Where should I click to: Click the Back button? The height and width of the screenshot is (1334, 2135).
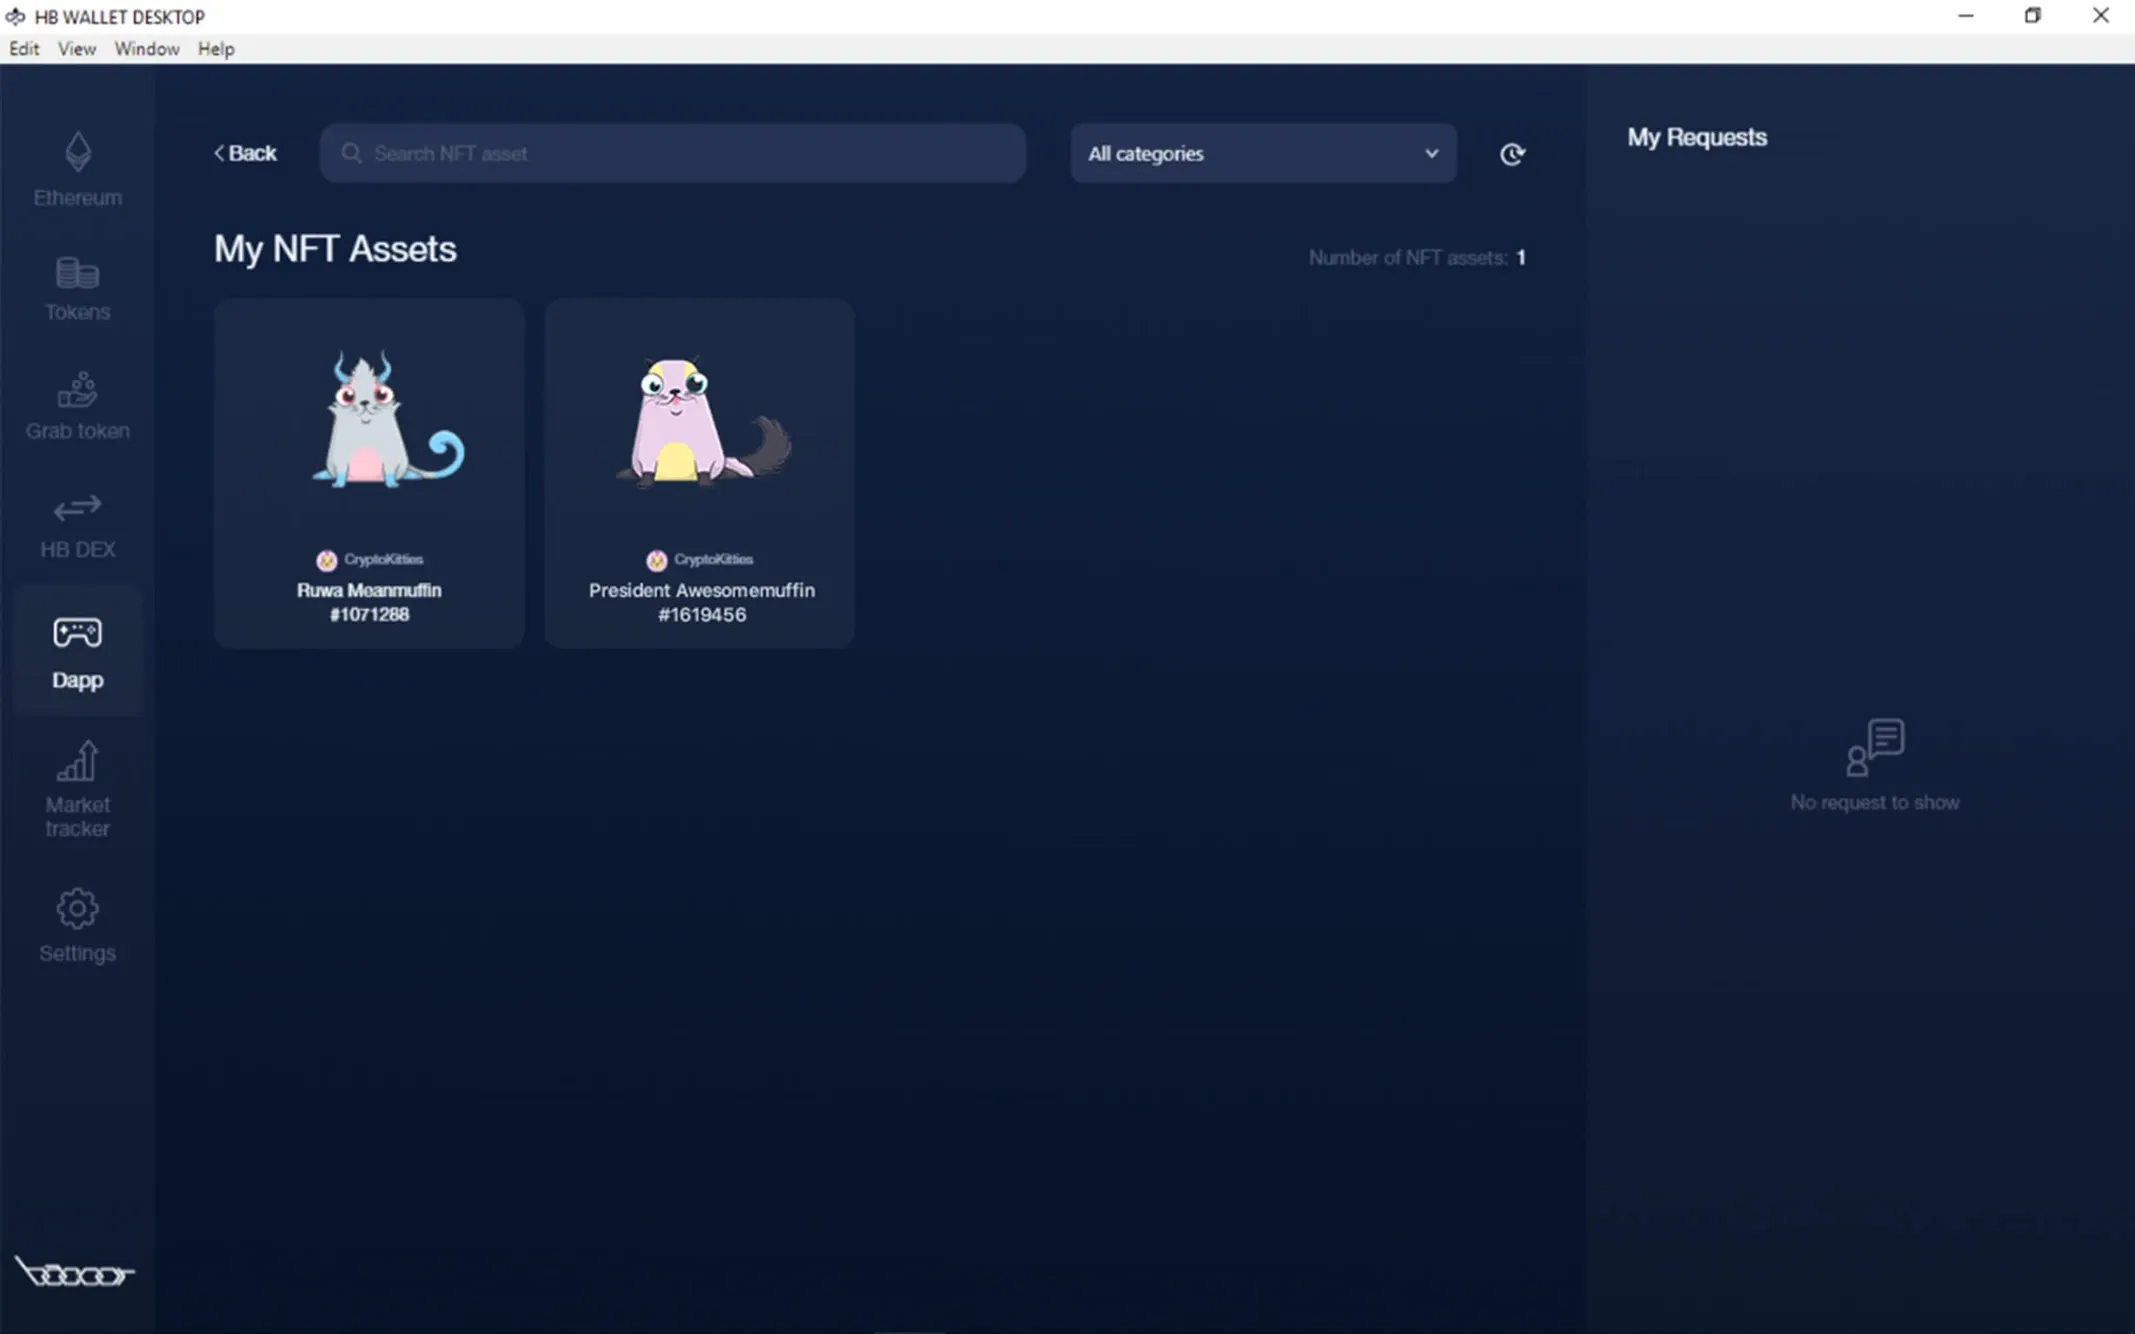pos(244,152)
